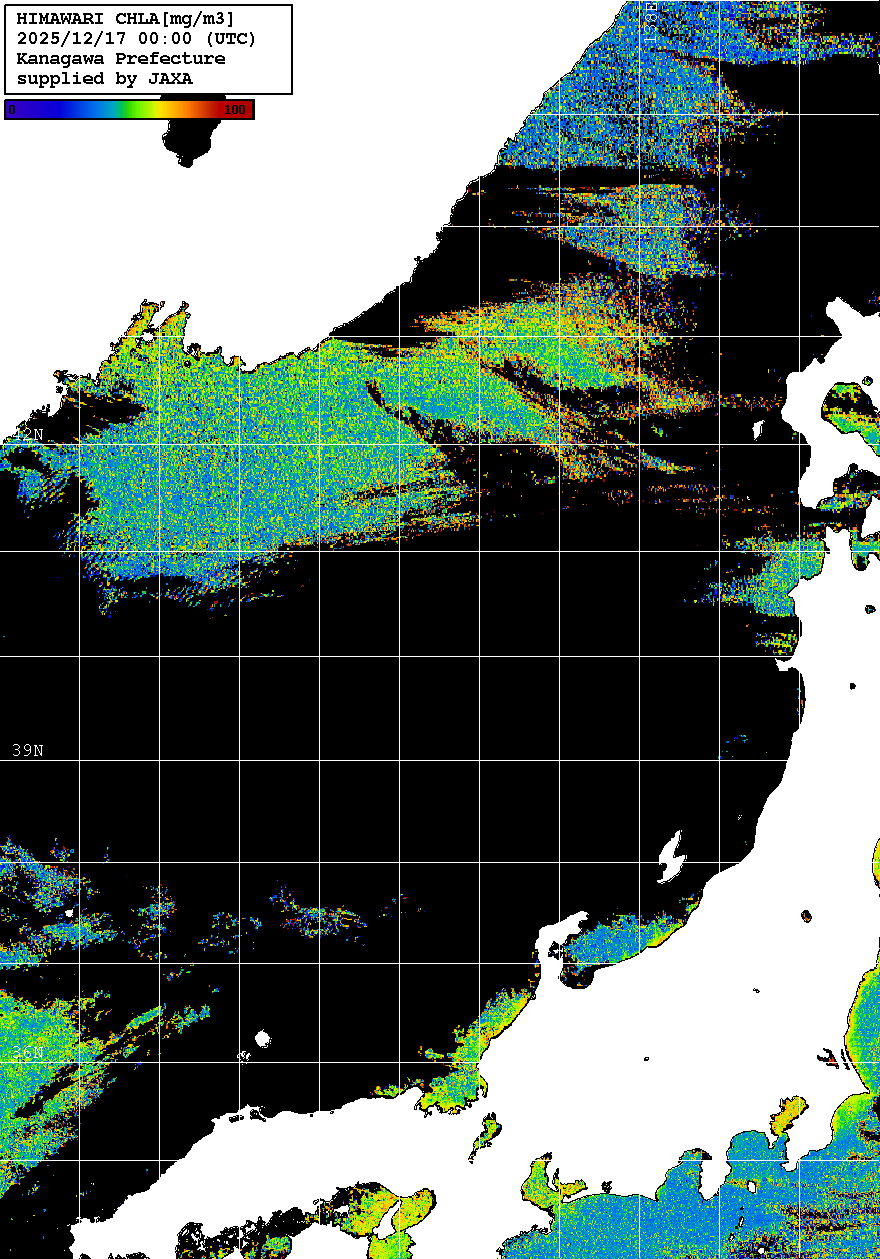Click the 42N latitude label
Viewport: 880px width, 1259px height.
pos(27,435)
